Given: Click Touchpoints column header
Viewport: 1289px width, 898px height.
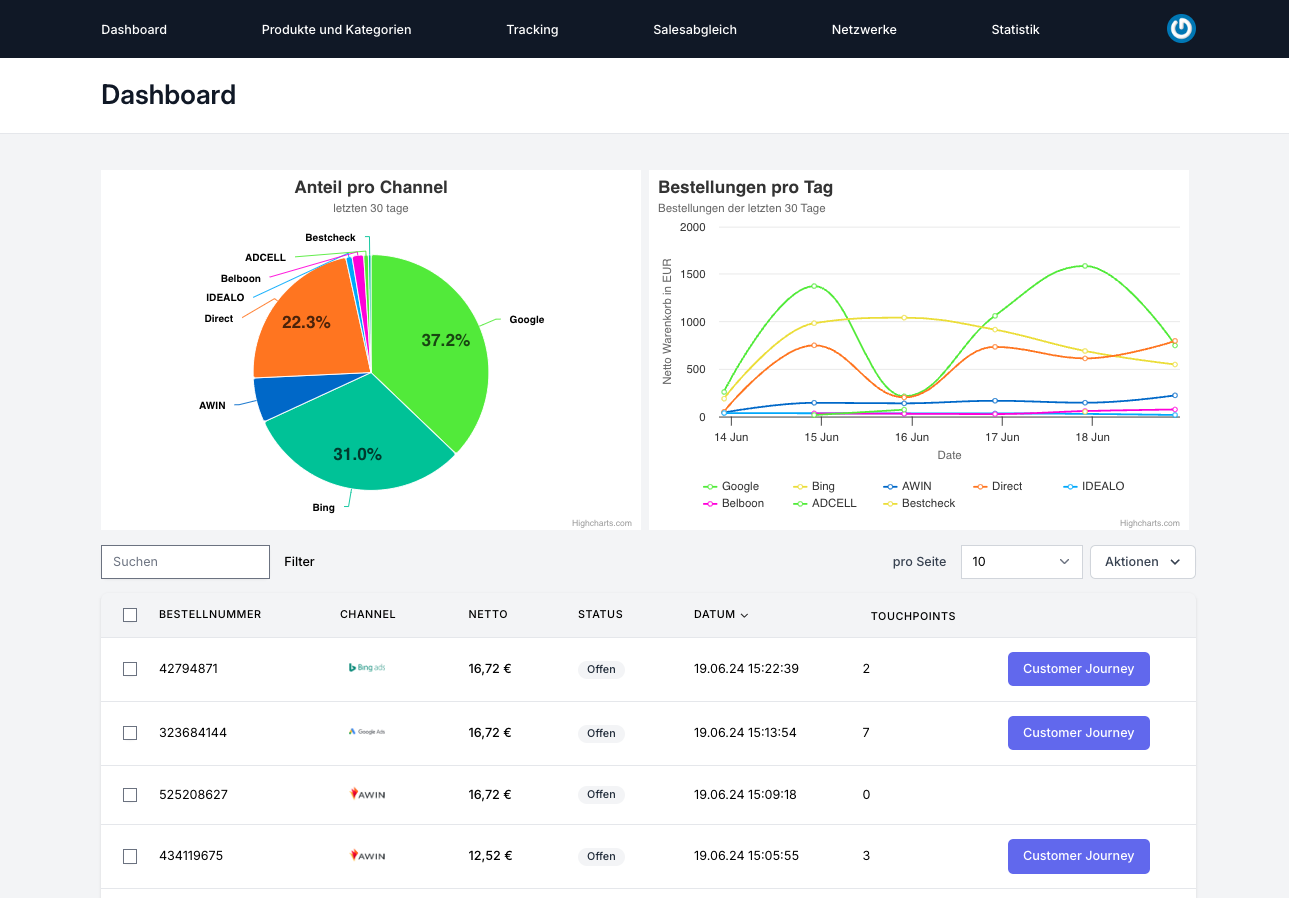Looking at the screenshot, I should pyautogui.click(x=913, y=616).
